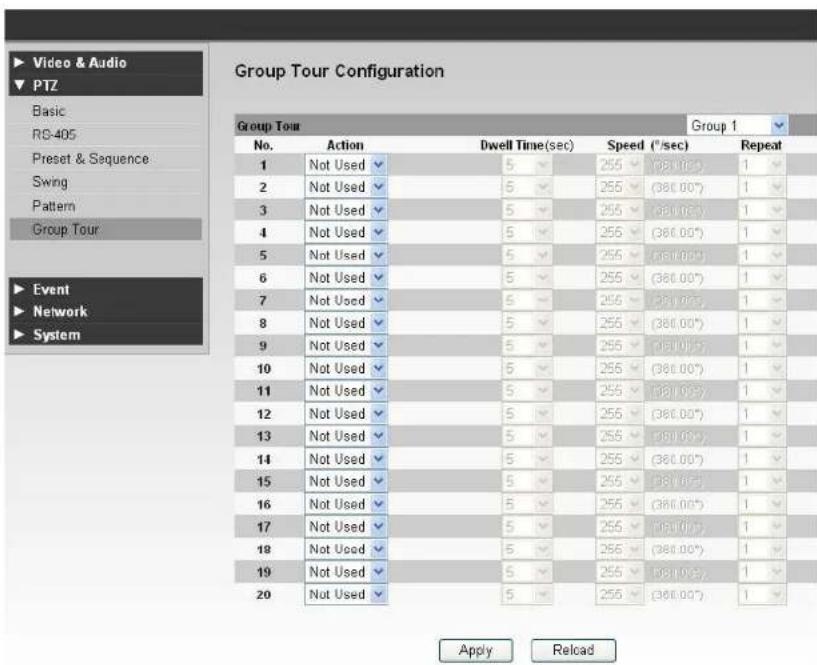Open the Pattern settings page

54,206
